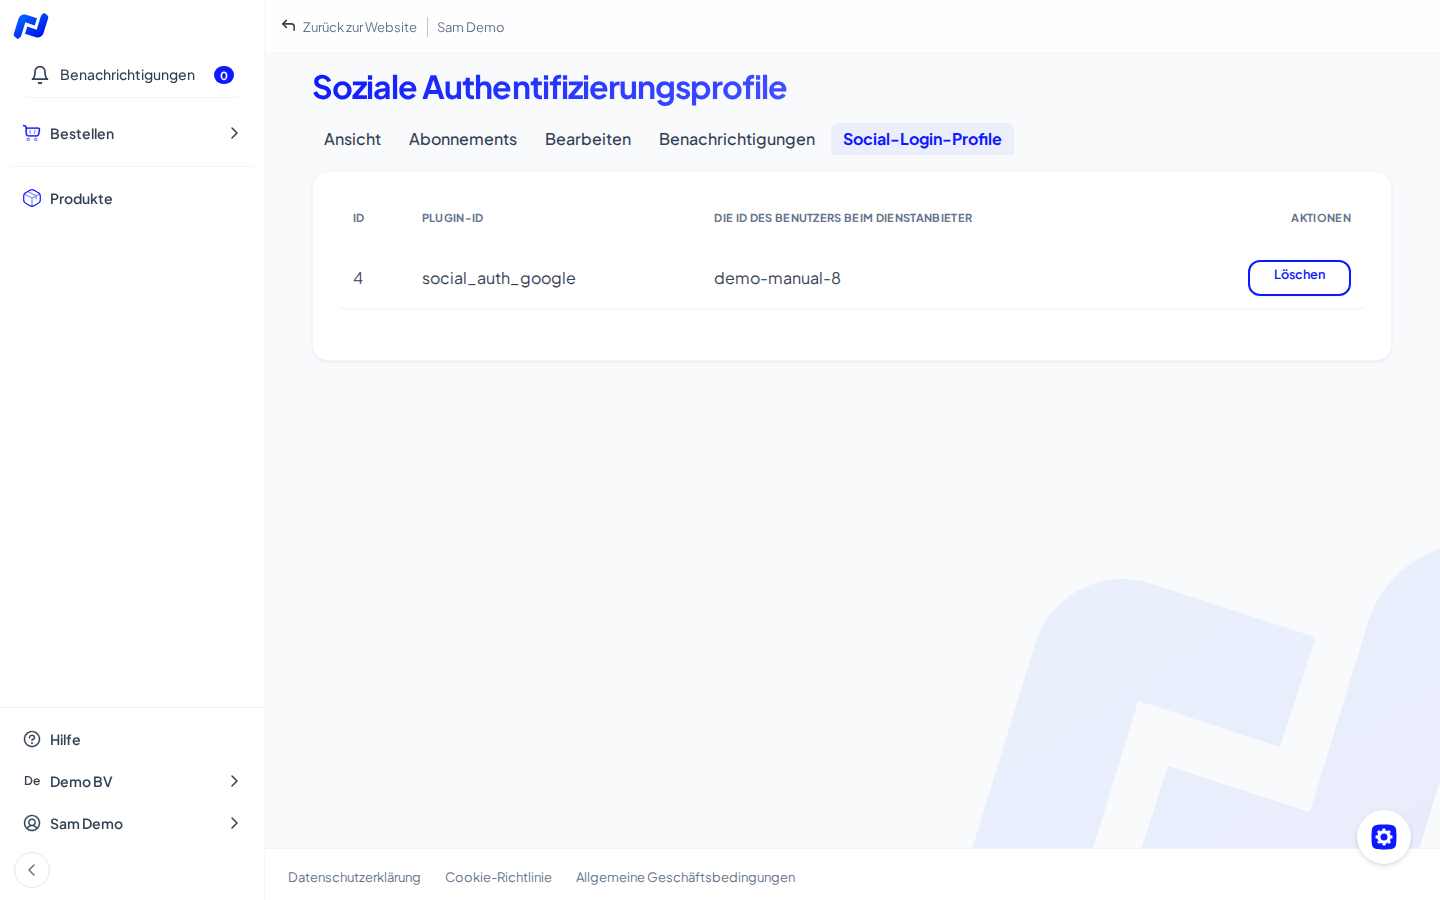This screenshot has width=1440, height=900.
Task: Open the Abonnements tab
Action: (x=463, y=139)
